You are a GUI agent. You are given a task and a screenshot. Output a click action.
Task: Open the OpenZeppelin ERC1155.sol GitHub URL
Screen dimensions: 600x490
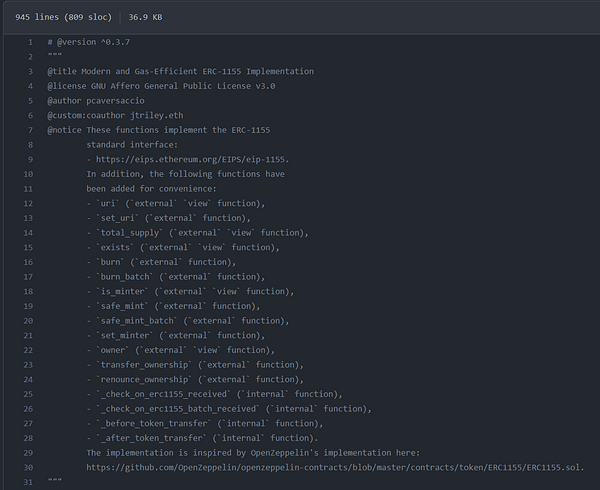pyautogui.click(x=335, y=467)
